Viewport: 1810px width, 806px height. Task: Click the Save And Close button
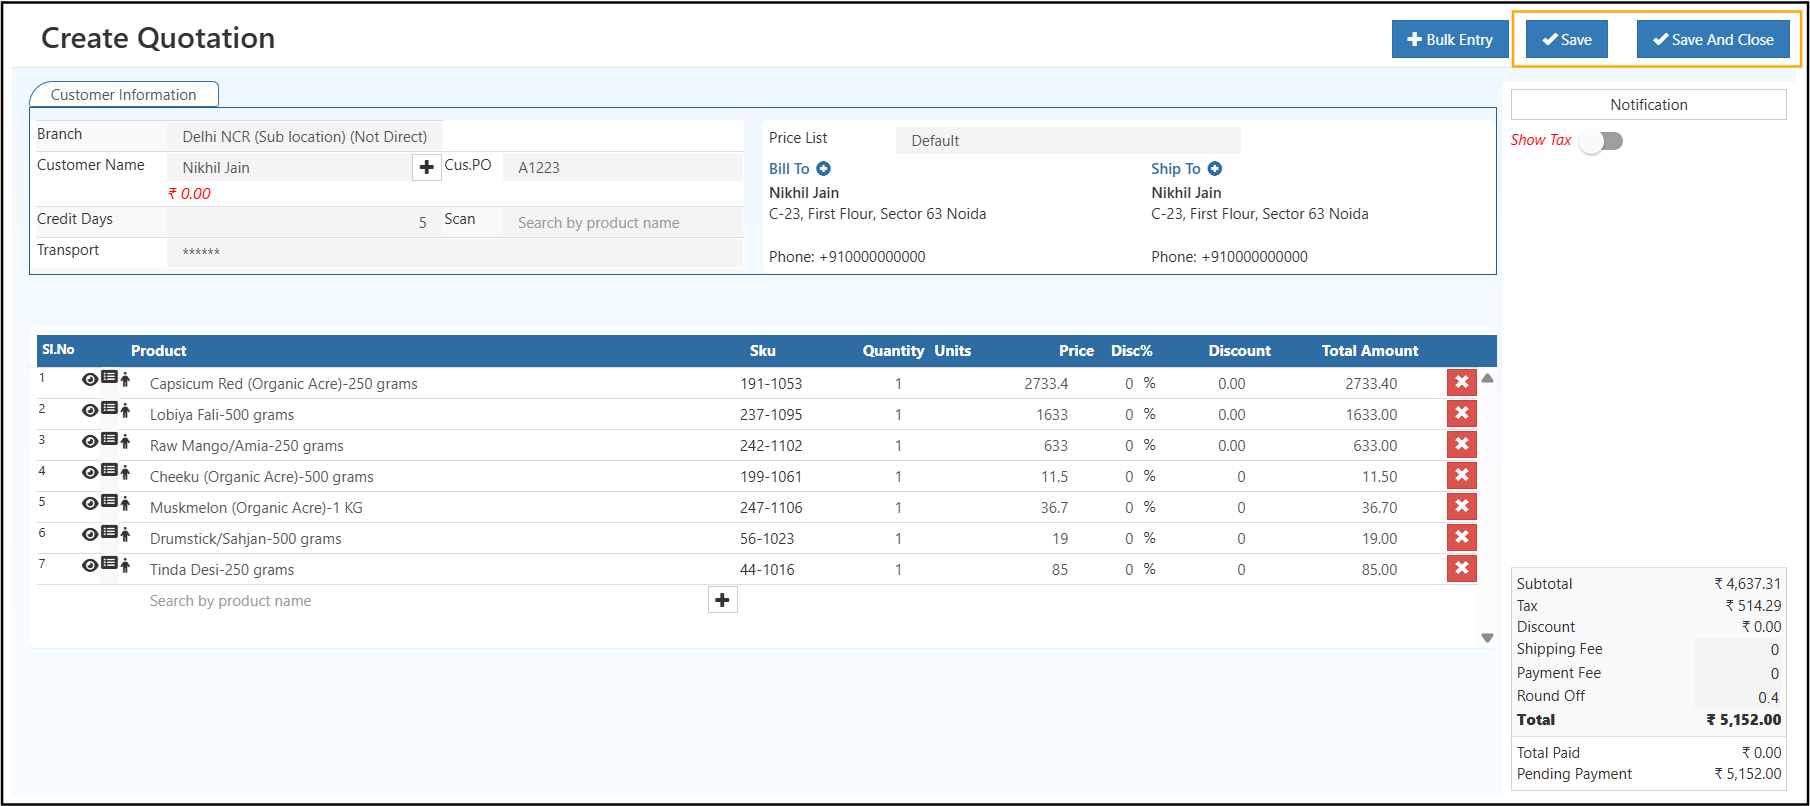(x=1712, y=40)
